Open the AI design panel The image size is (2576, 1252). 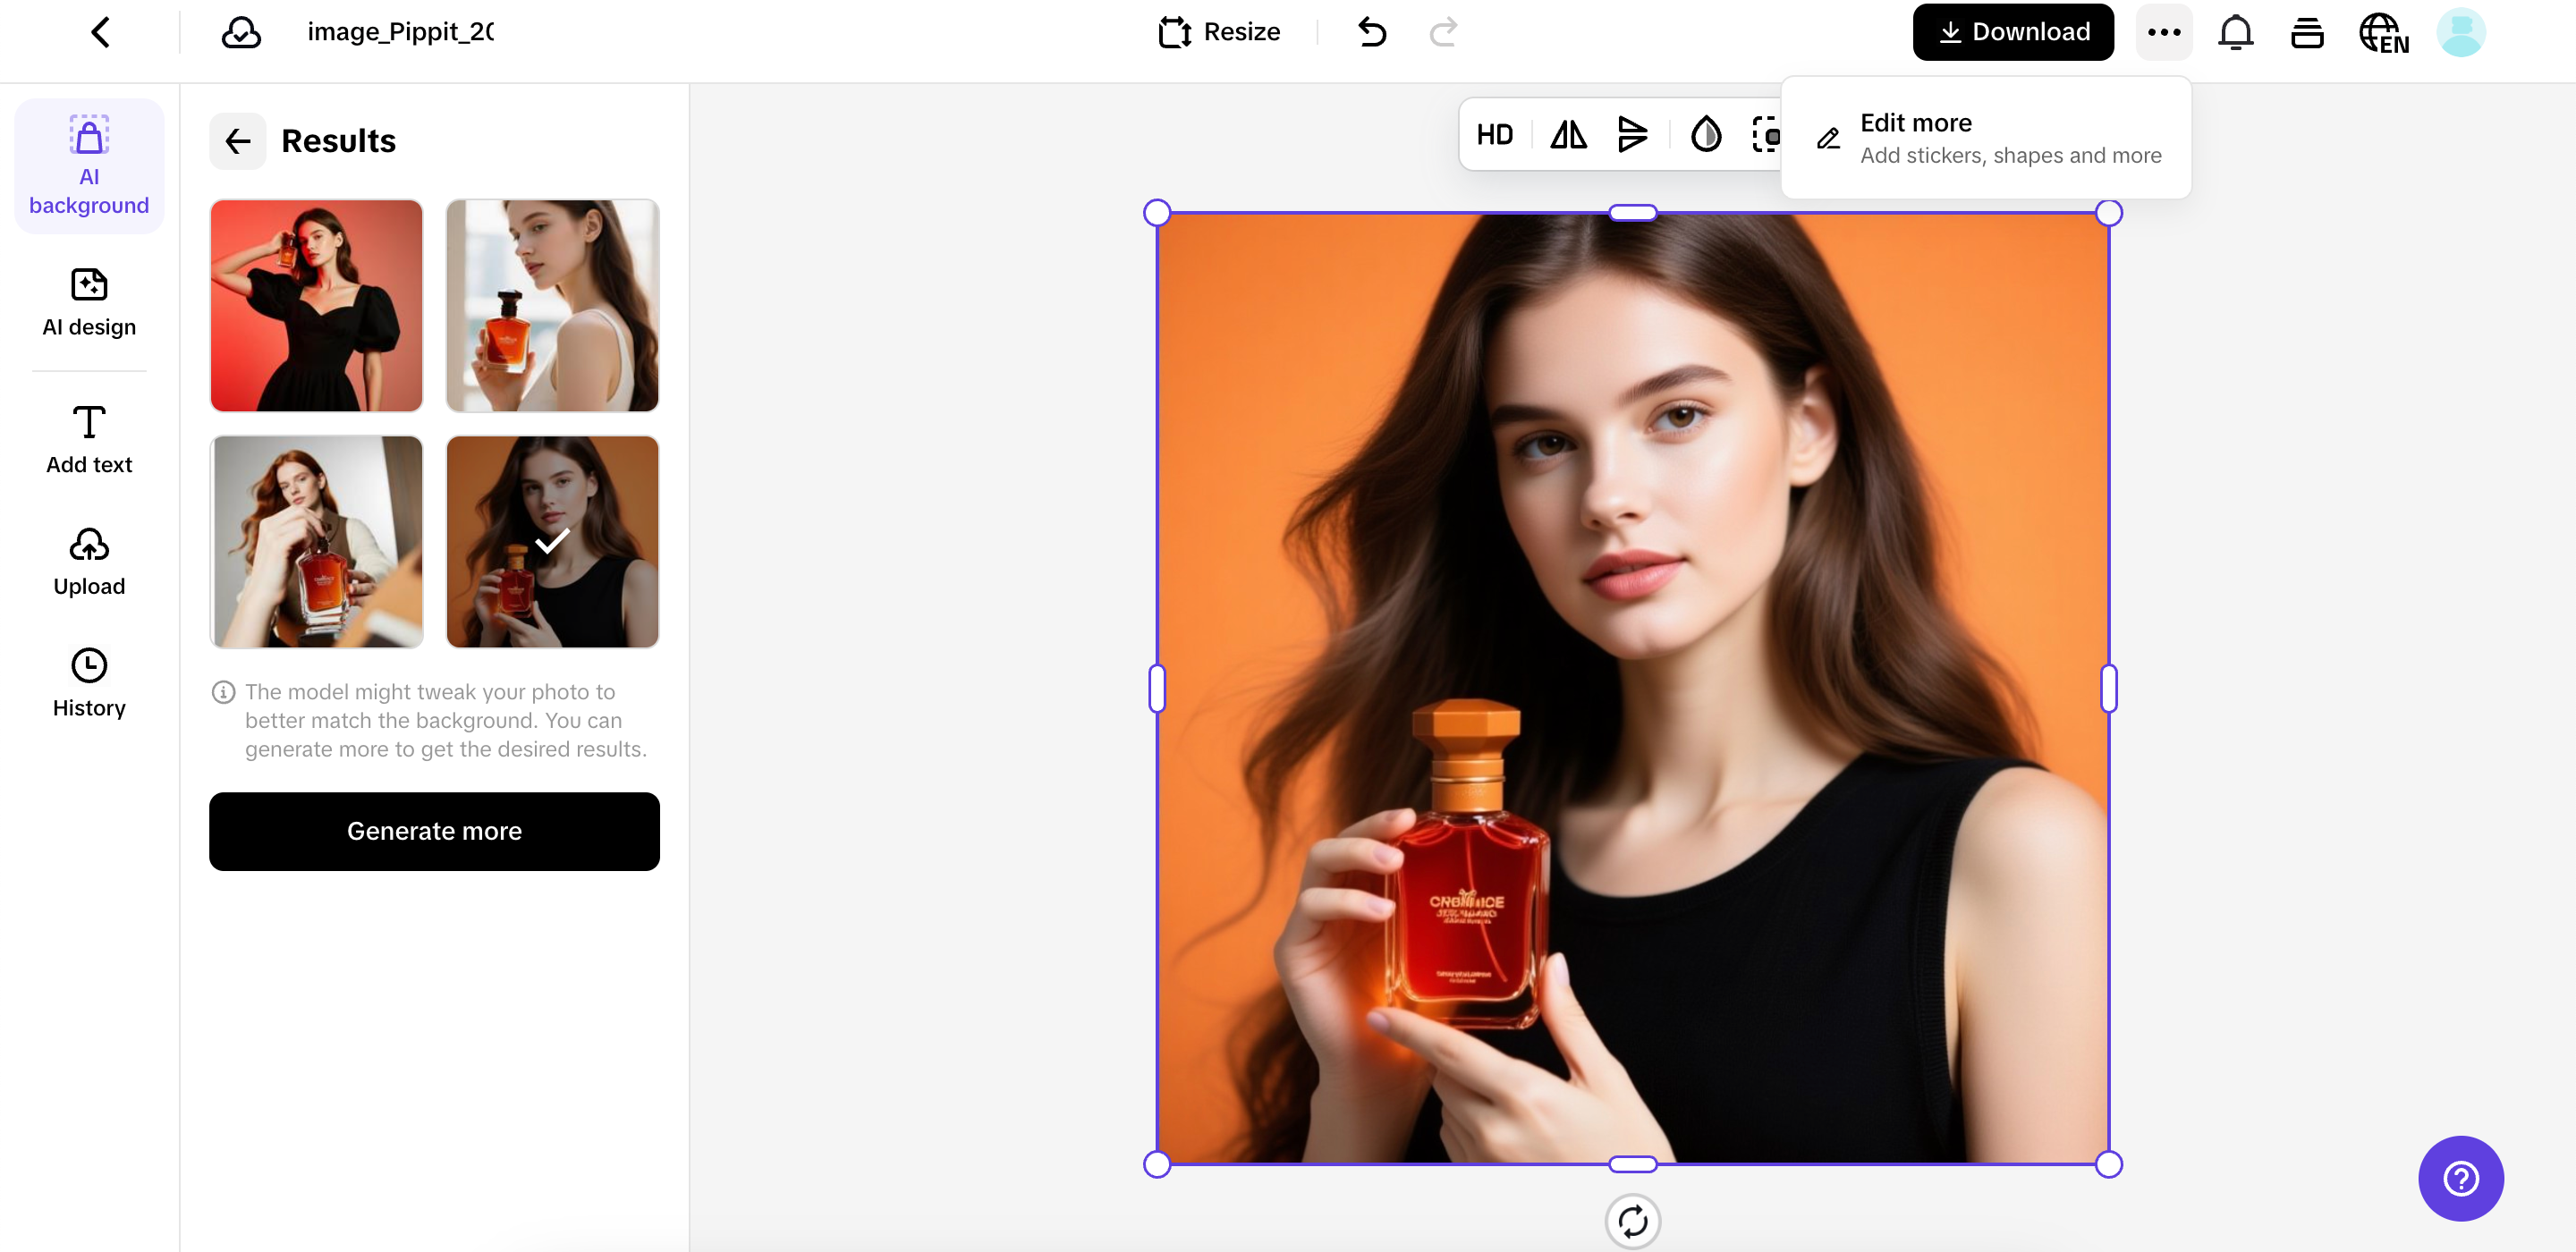[x=88, y=301]
